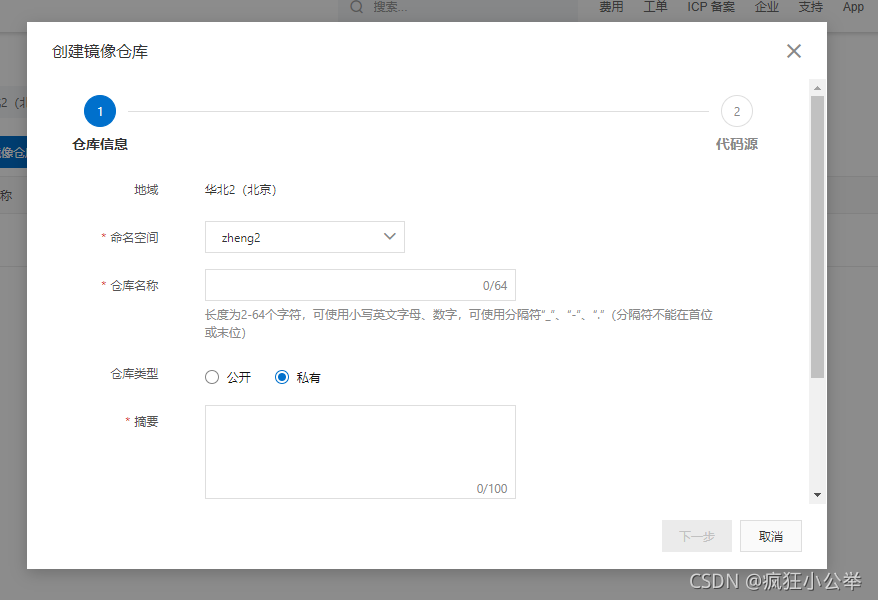Open the 企业 menu in the top bar
Screen dimensions: 878x600
click(767, 7)
